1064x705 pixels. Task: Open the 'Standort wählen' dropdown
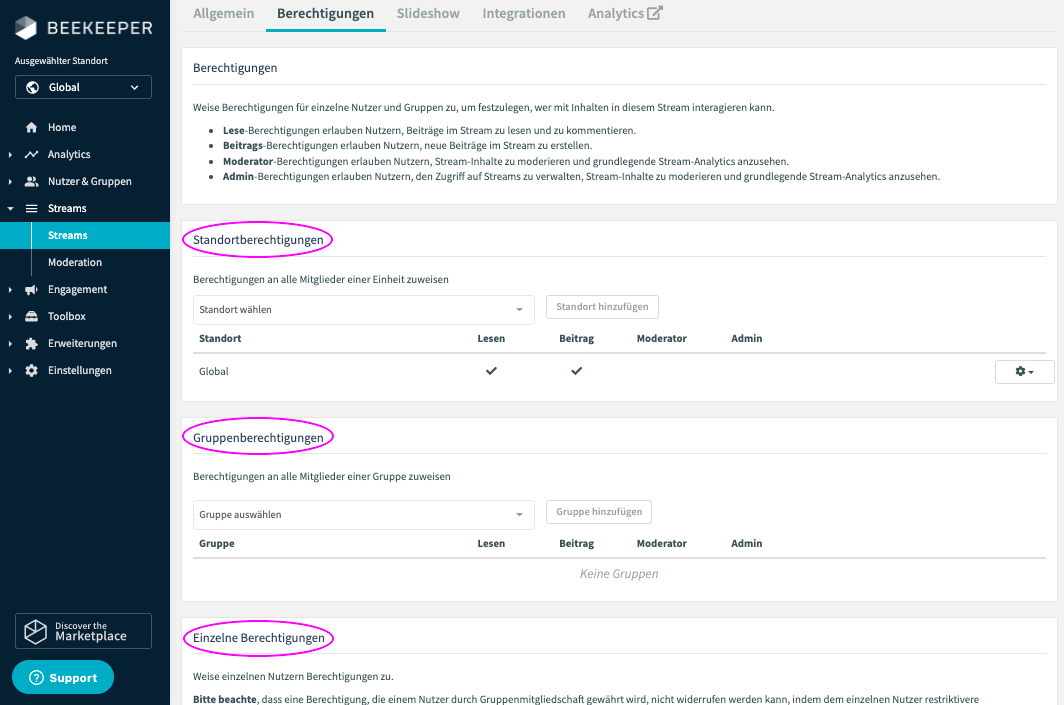363,310
